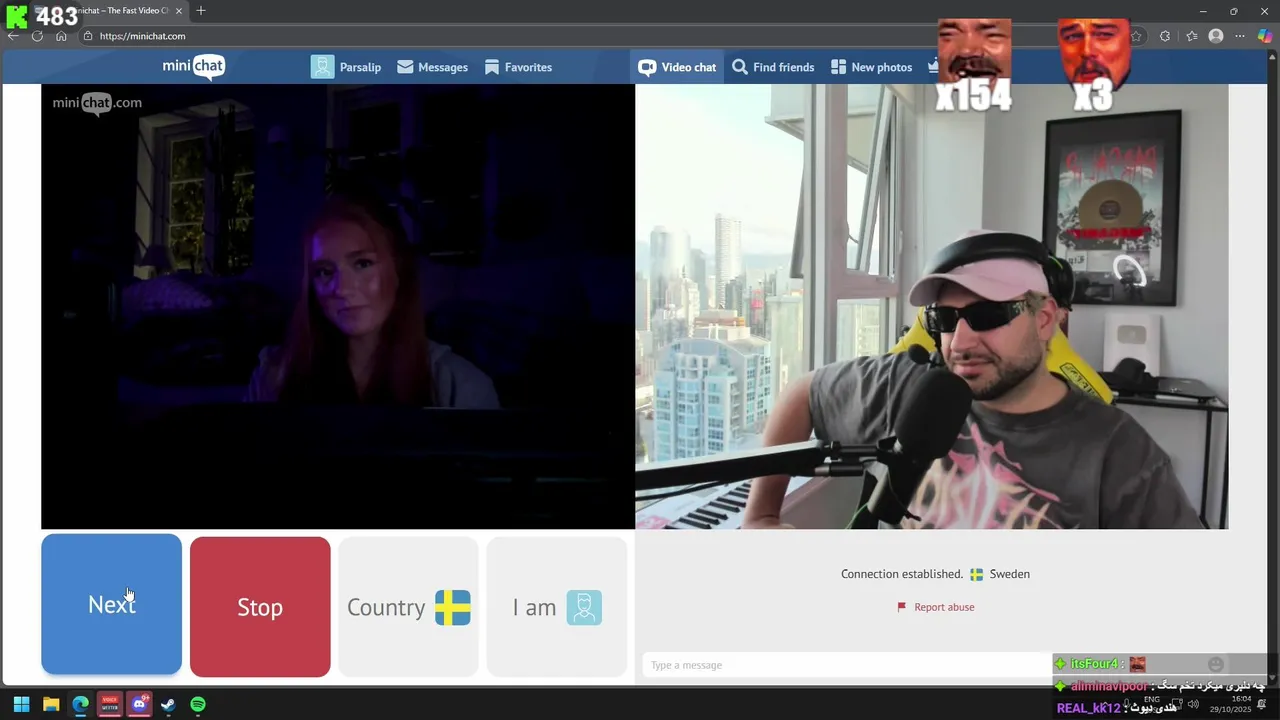Image resolution: width=1280 pixels, height=720 pixels.
Task: Click the Report abuse link
Action: 944,607
